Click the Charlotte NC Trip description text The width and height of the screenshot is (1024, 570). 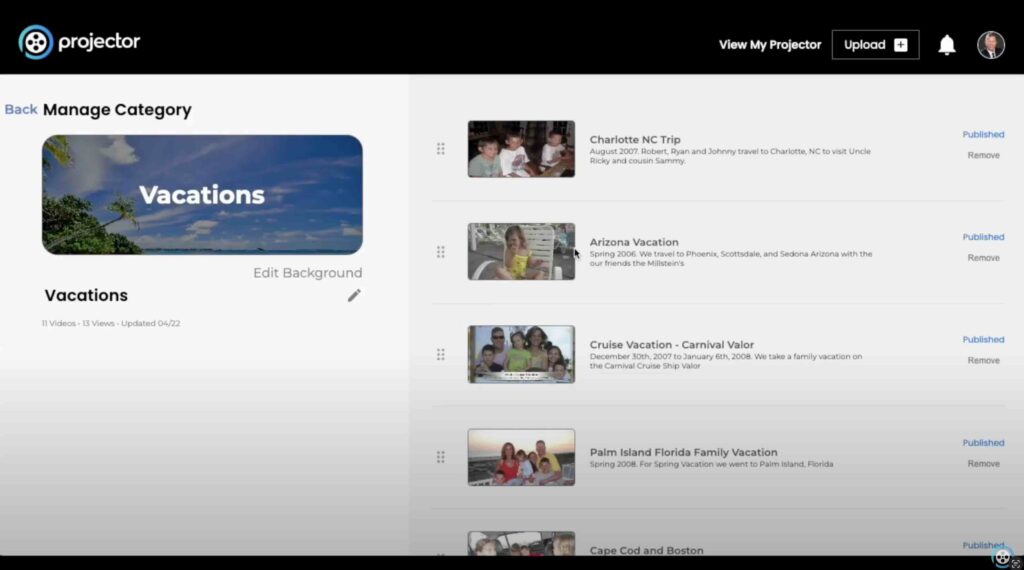(x=730, y=156)
